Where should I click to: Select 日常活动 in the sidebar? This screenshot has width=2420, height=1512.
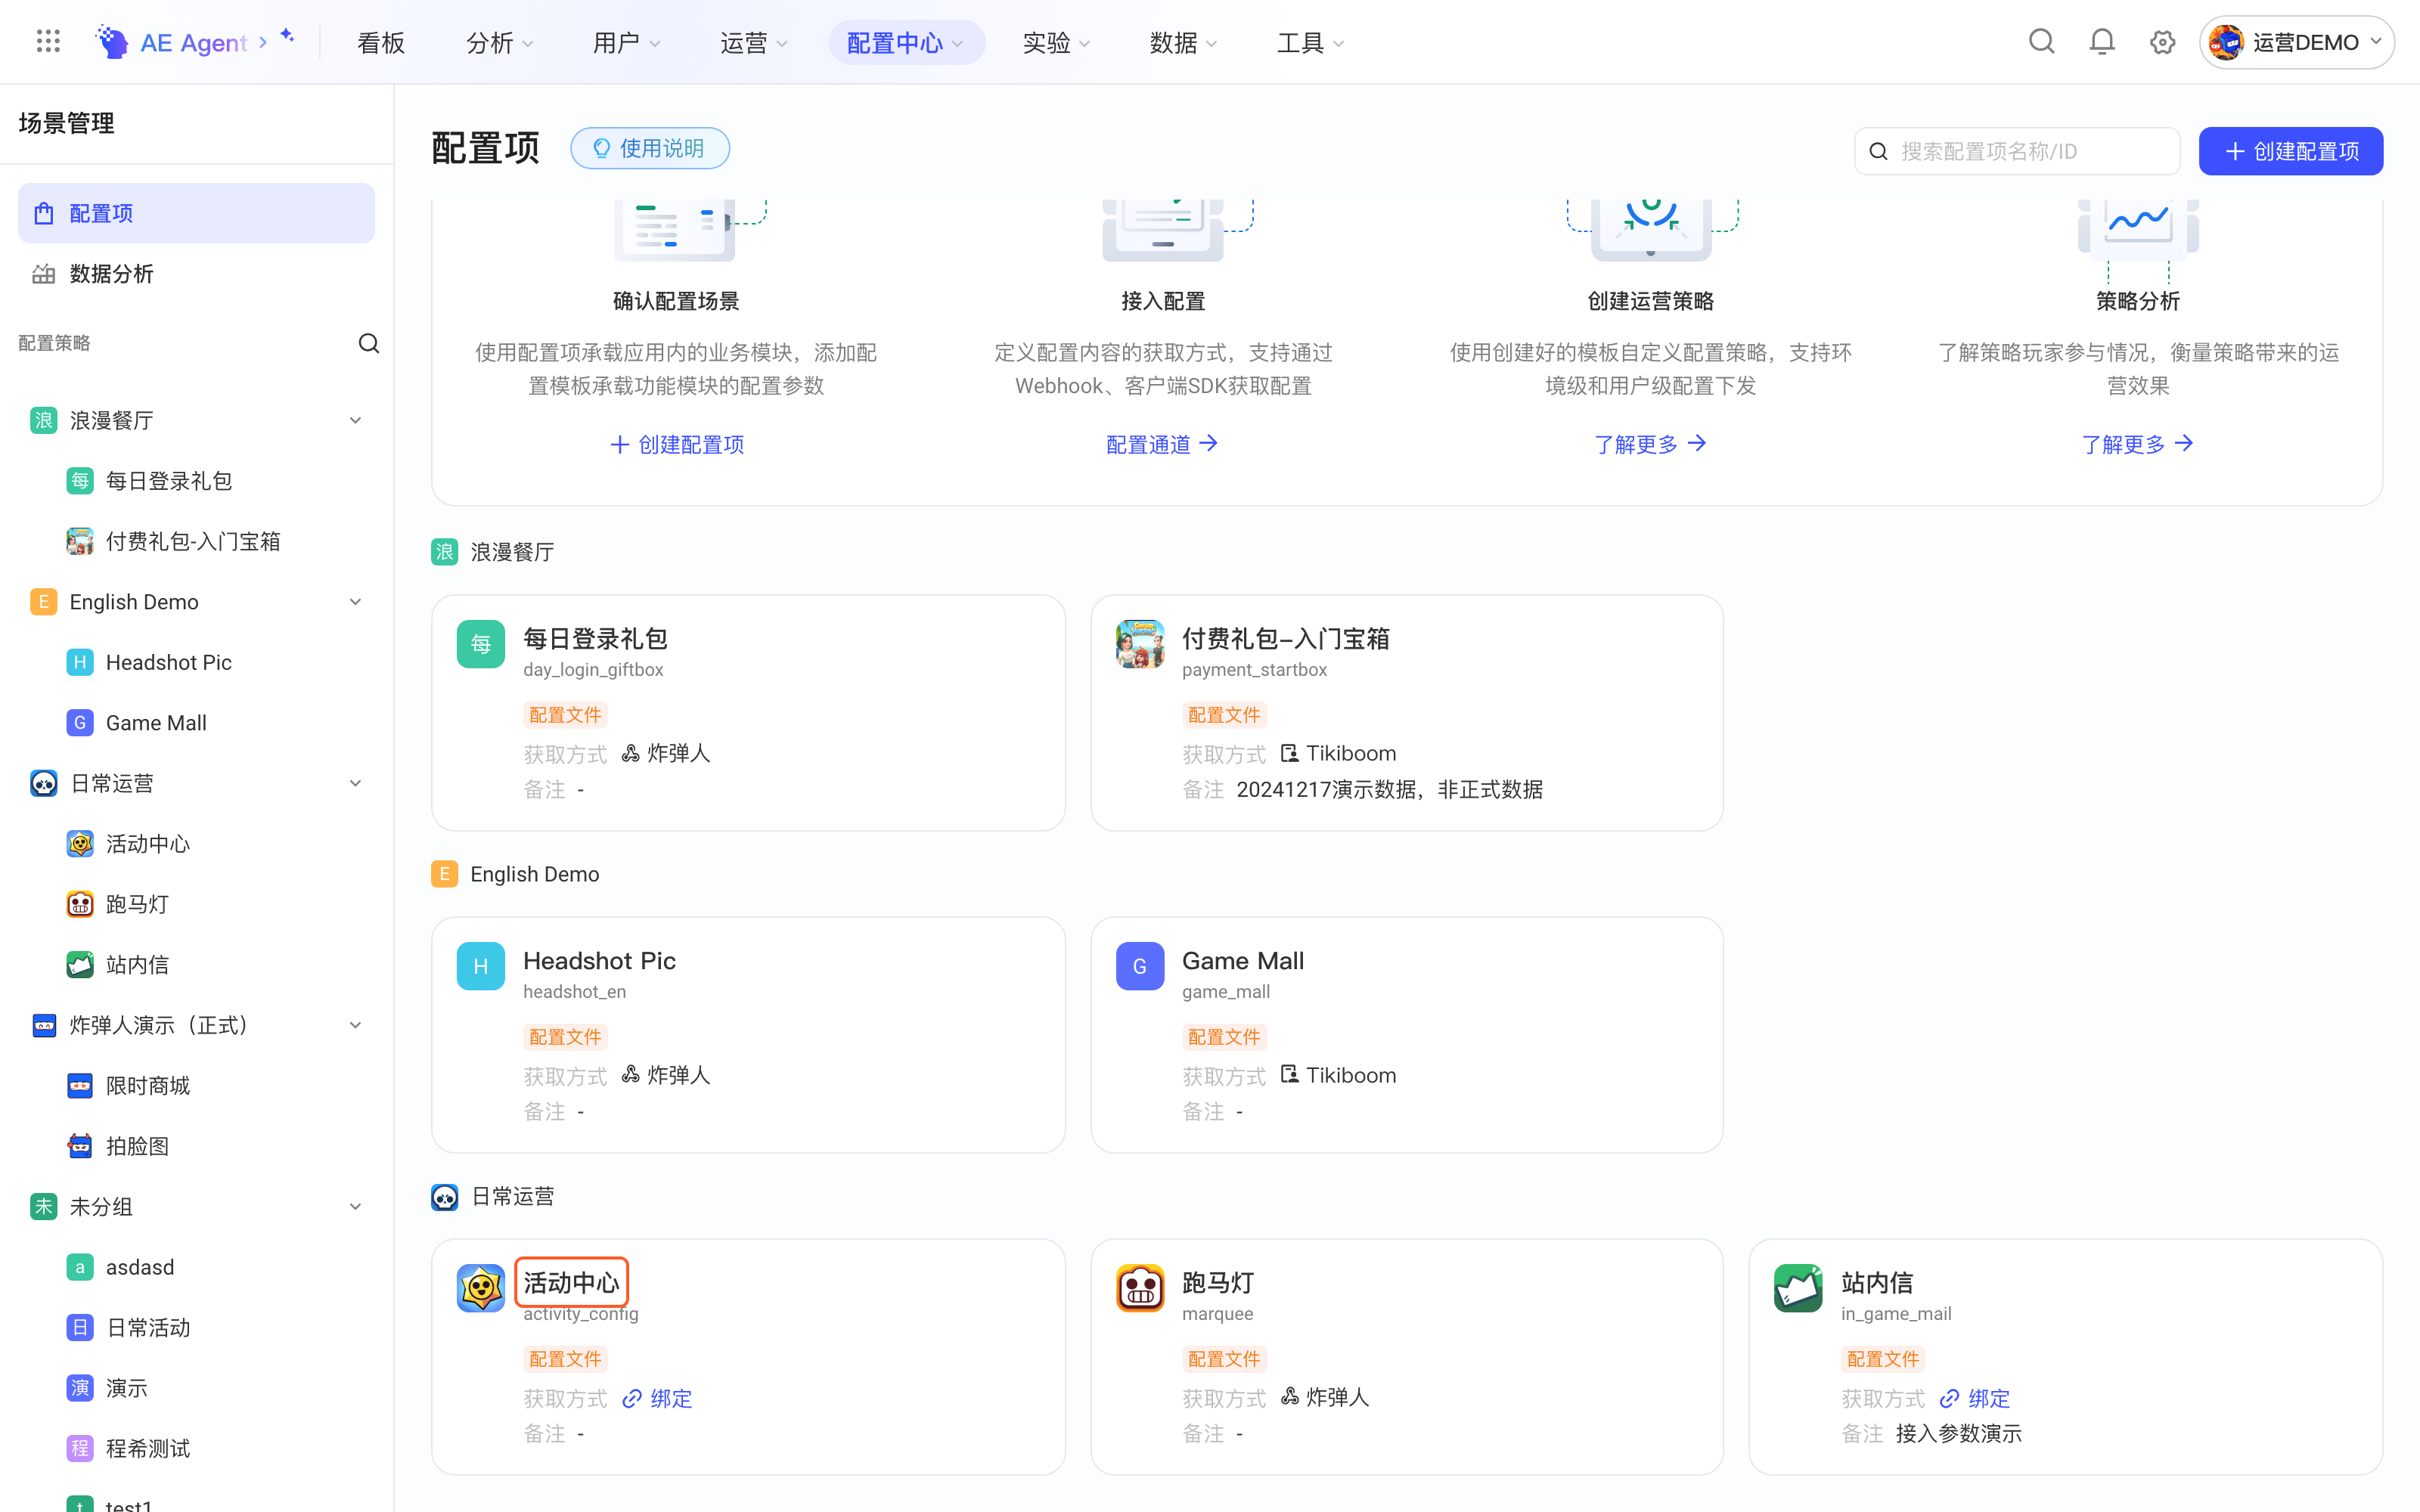[x=148, y=1328]
